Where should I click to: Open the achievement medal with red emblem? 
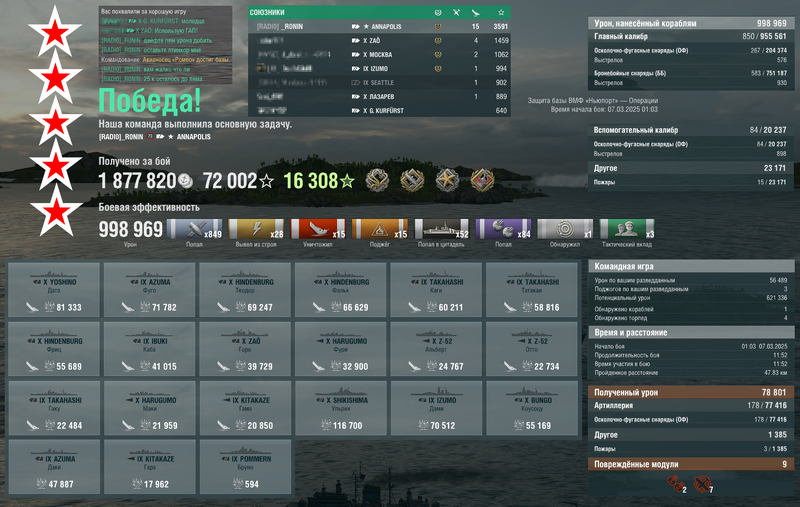coord(482,180)
